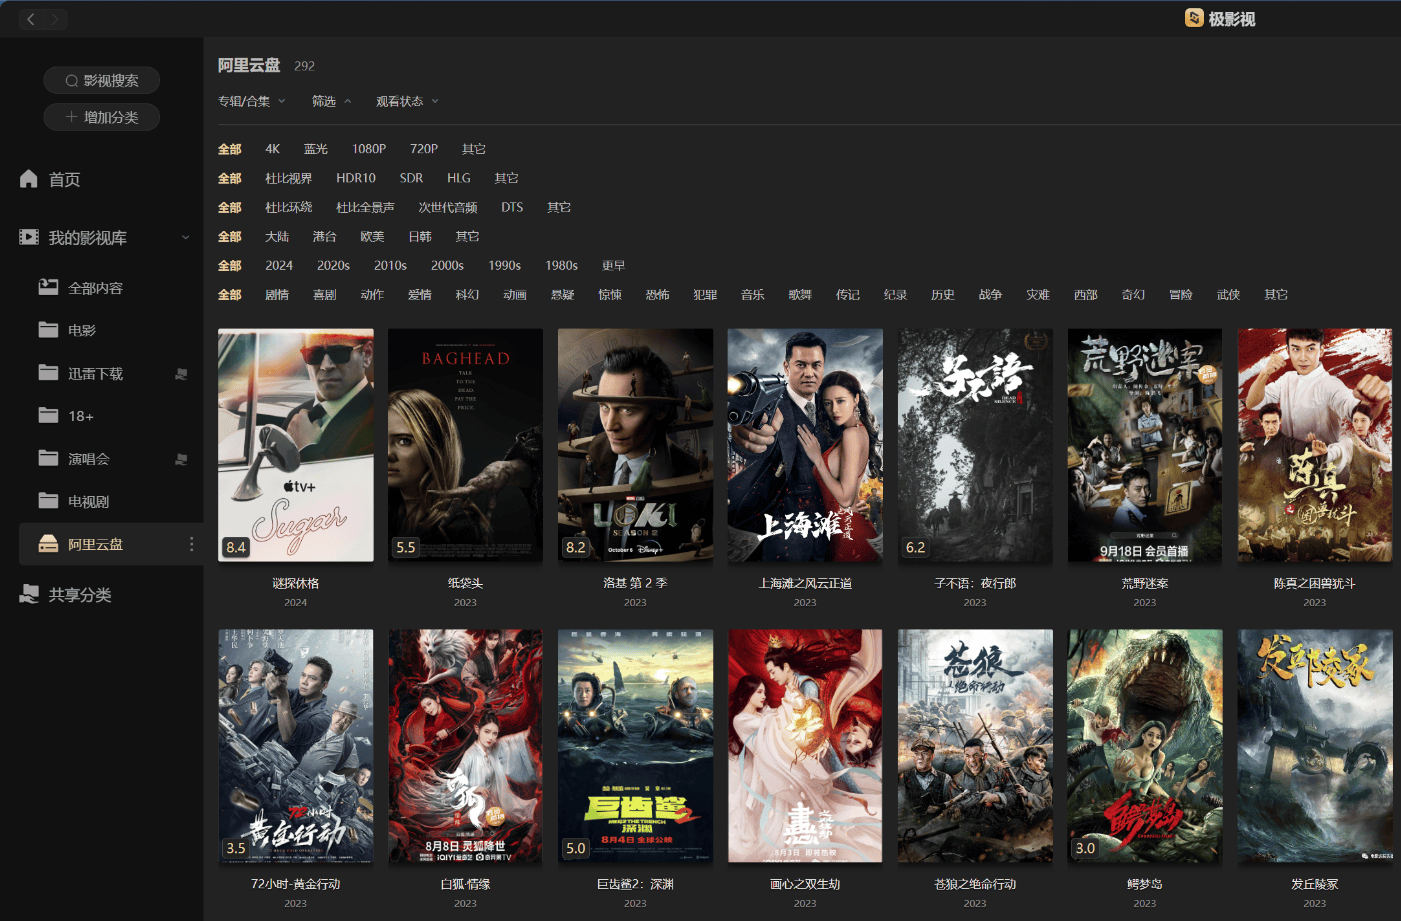Open the 鳄梦岛 poster
This screenshot has height=921, width=1401.
(x=1145, y=746)
